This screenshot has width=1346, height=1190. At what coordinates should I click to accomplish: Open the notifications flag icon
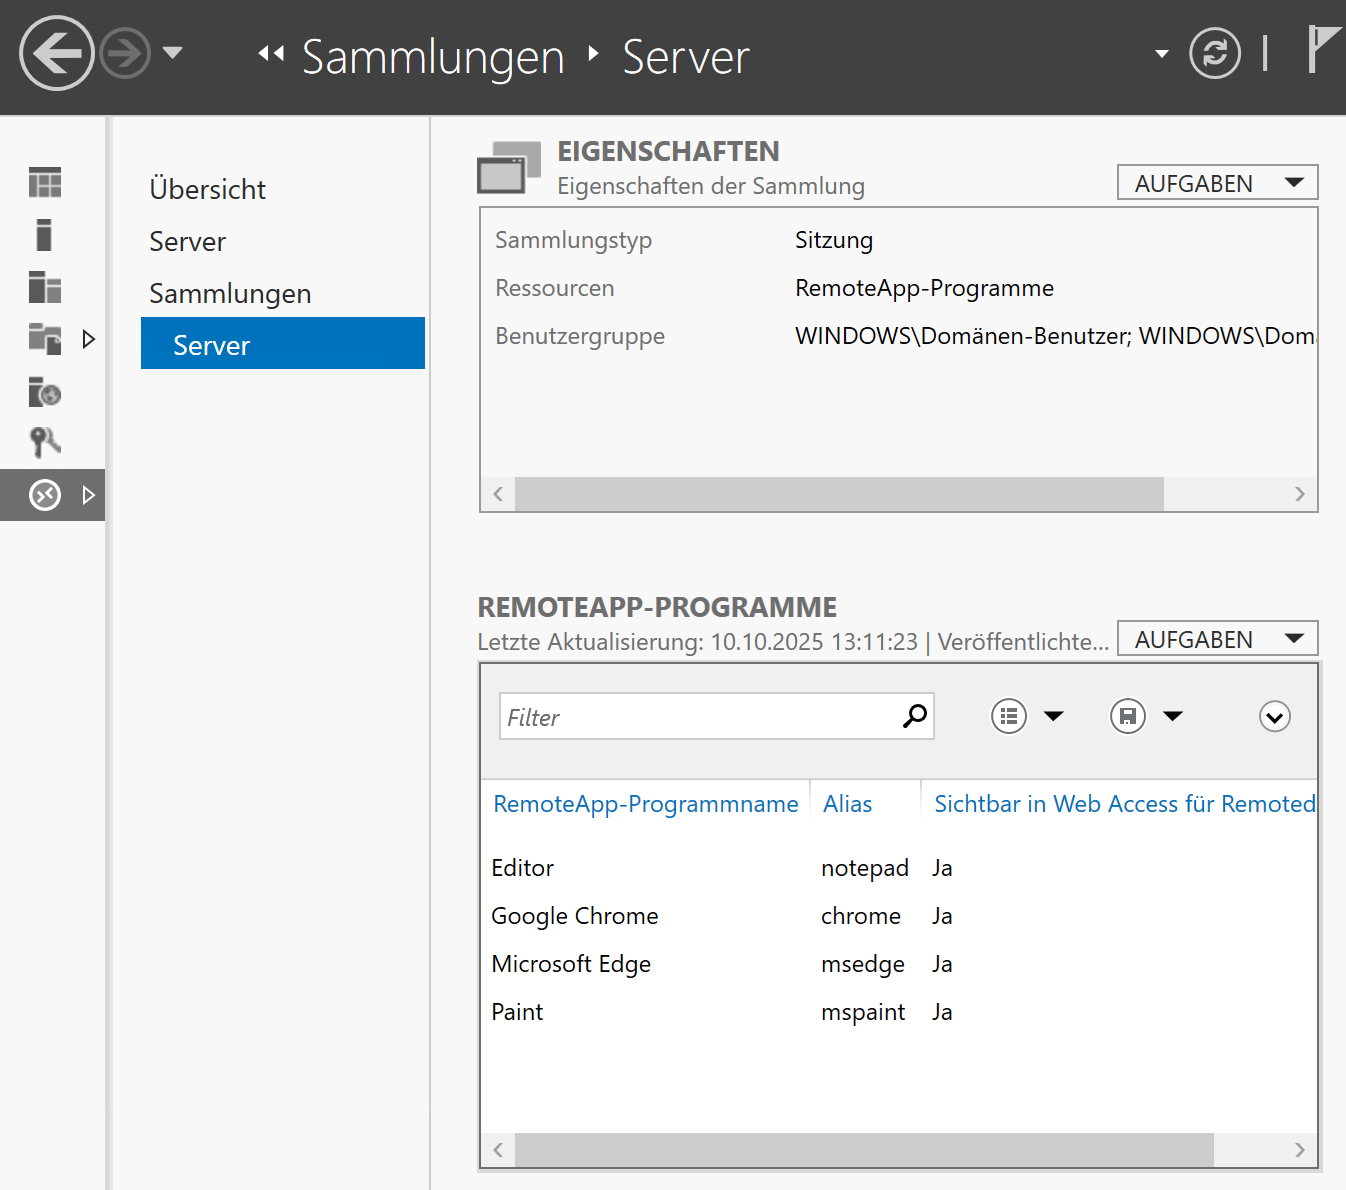[x=1324, y=50]
